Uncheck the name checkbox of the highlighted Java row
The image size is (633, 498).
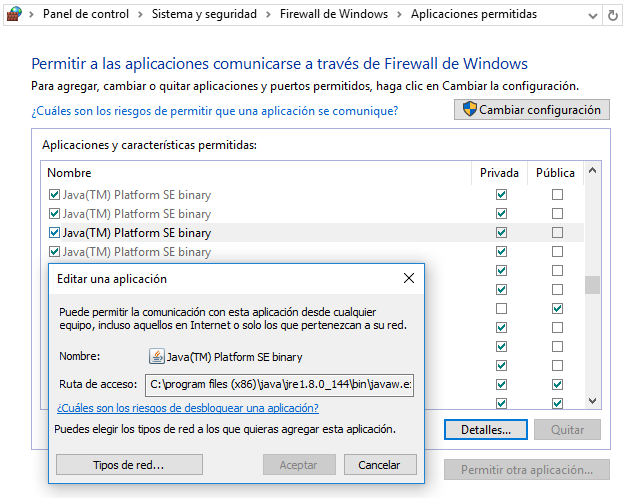55,233
